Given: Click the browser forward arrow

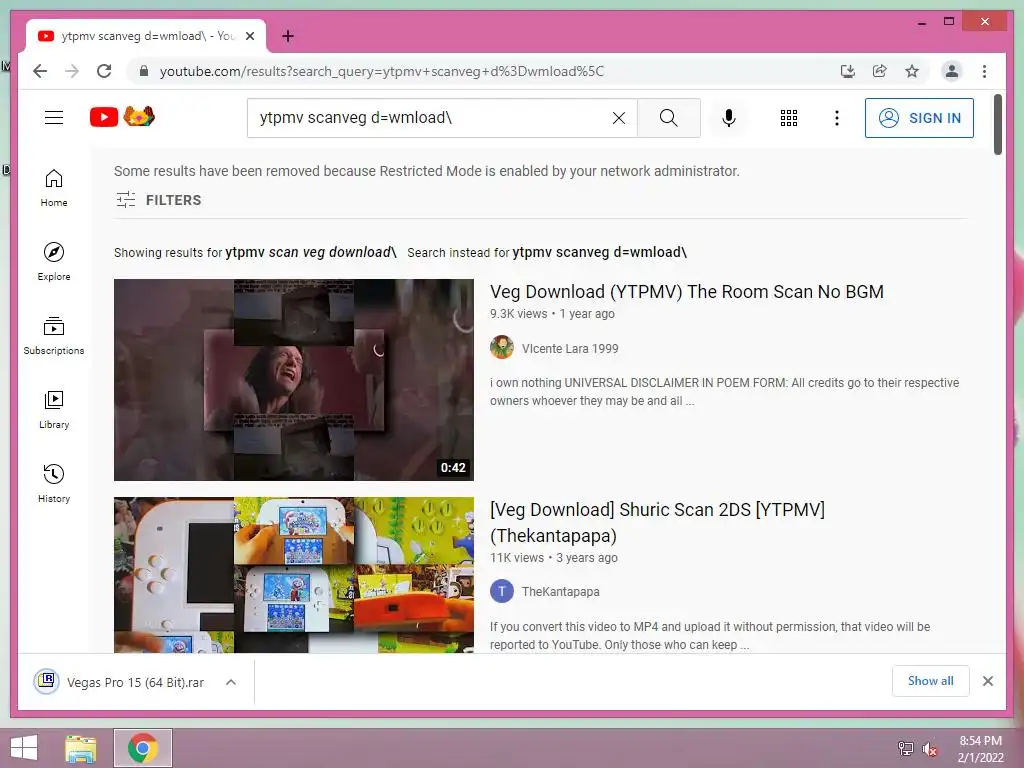Looking at the screenshot, I should point(72,71).
